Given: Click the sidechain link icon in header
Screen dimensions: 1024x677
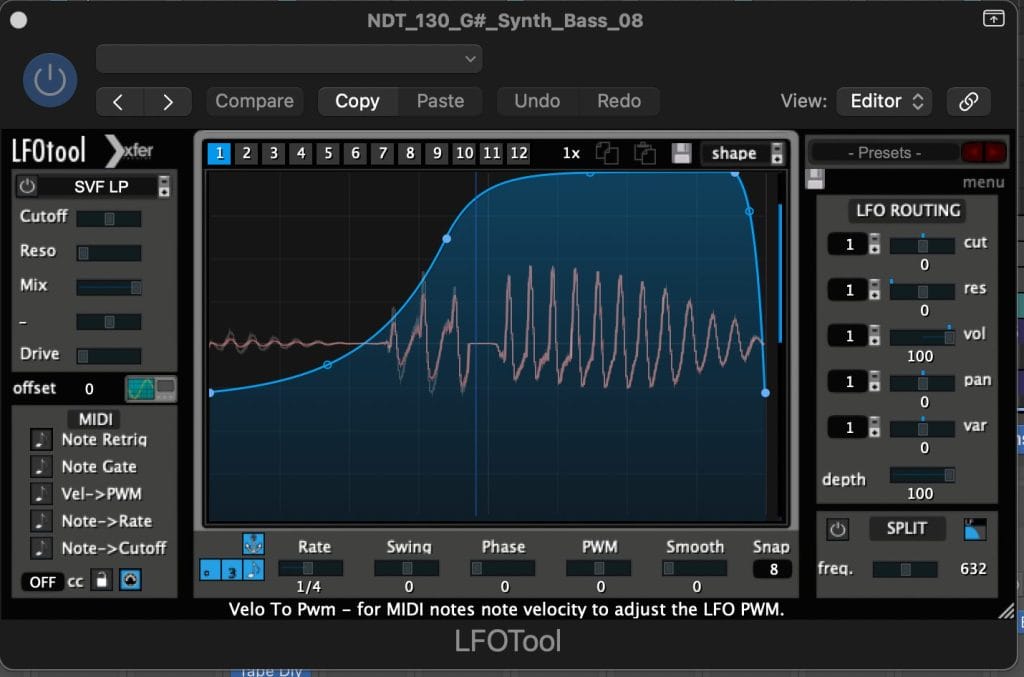Looking at the screenshot, I should tap(968, 101).
